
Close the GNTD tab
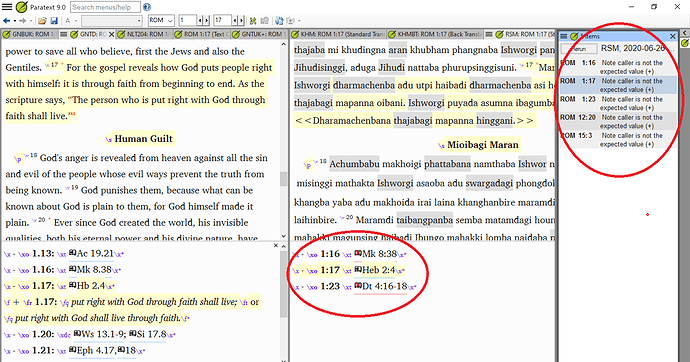pyautogui.click(x=112, y=34)
